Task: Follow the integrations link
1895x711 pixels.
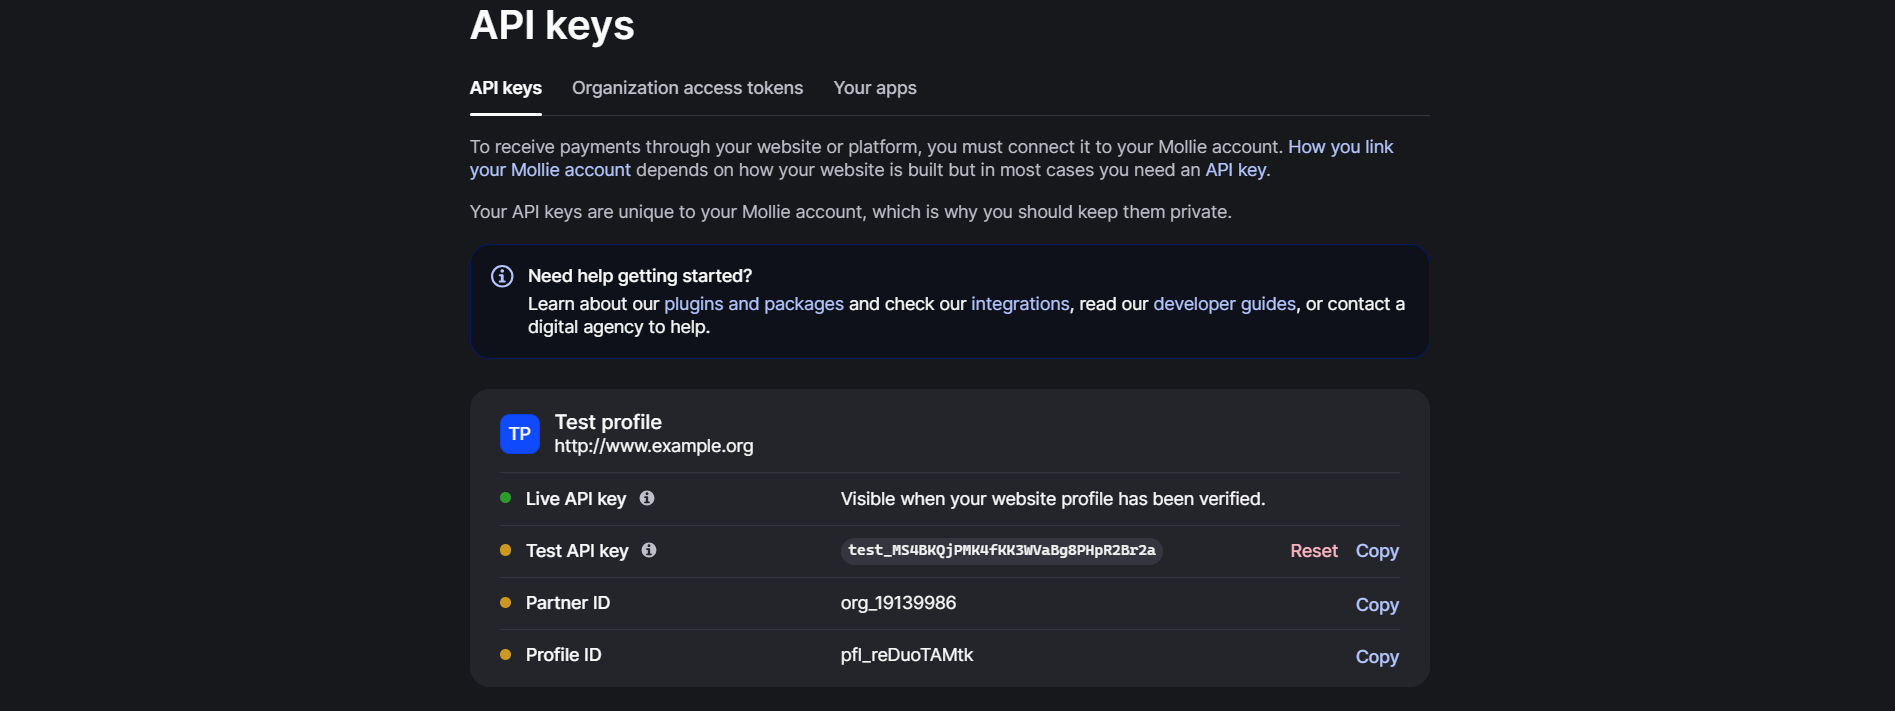Action: point(1019,304)
